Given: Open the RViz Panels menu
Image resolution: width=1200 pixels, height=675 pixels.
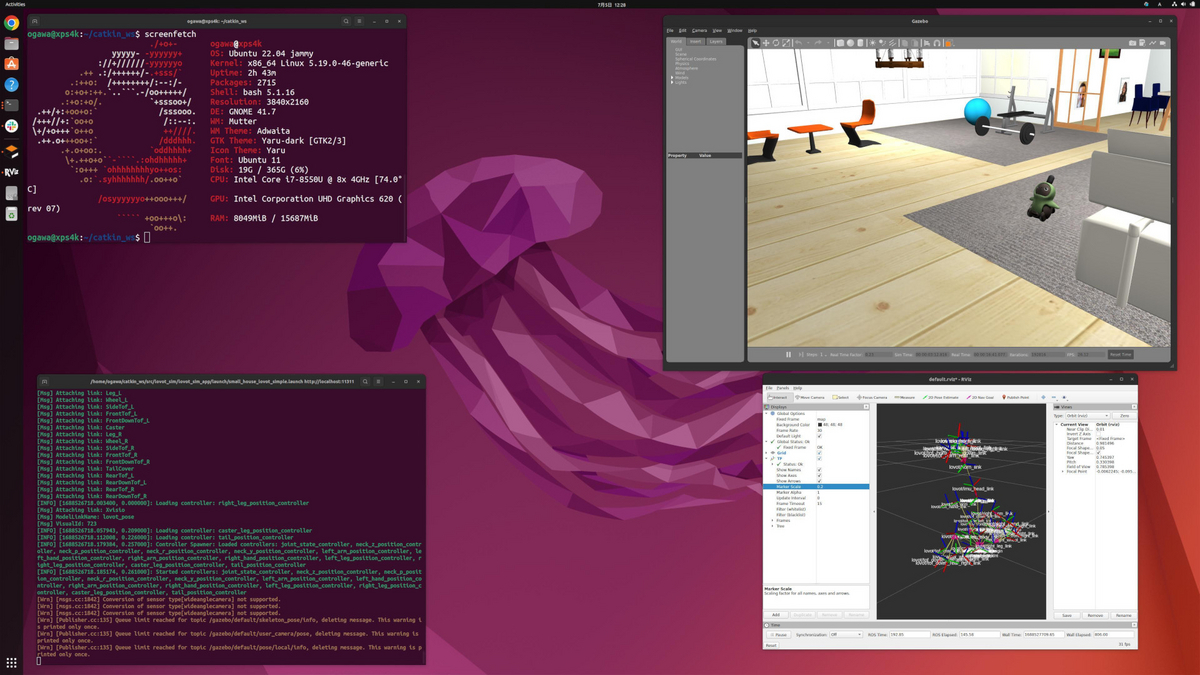Looking at the screenshot, I should click(782, 388).
